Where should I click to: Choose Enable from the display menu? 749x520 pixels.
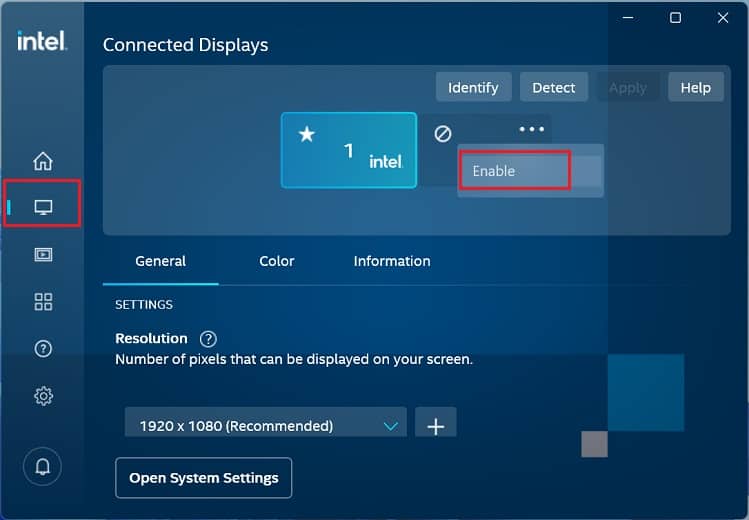530,171
